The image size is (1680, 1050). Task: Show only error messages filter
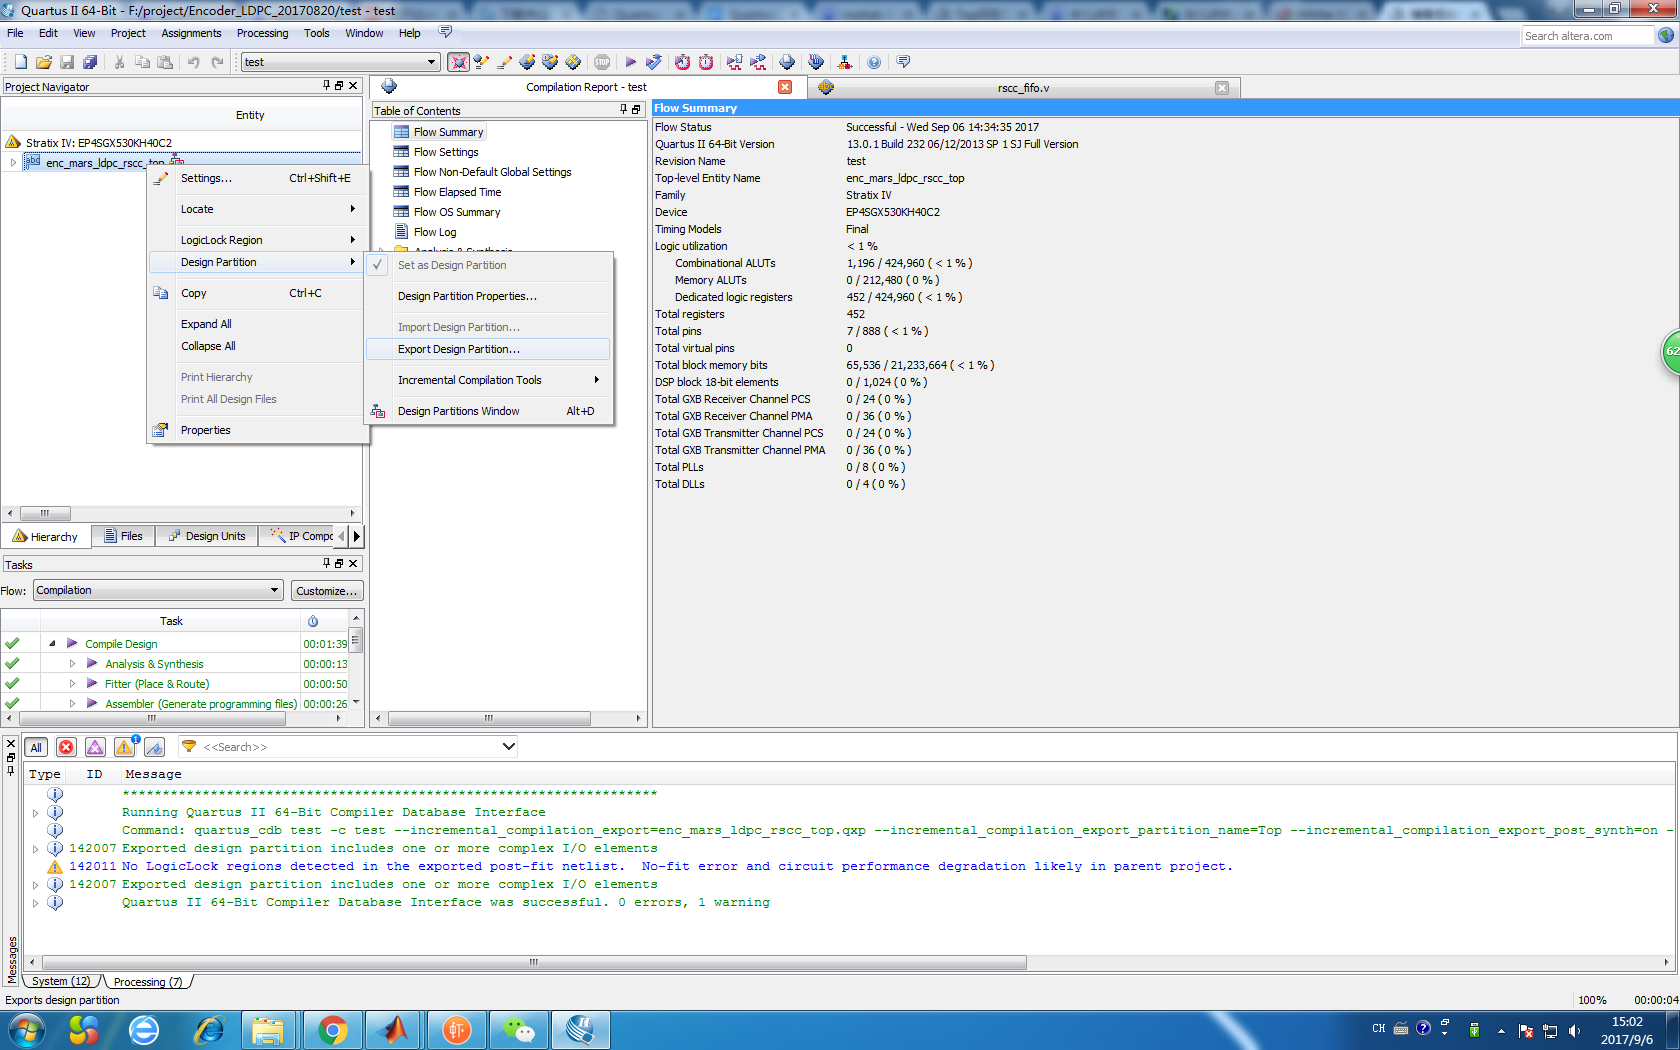(x=66, y=747)
